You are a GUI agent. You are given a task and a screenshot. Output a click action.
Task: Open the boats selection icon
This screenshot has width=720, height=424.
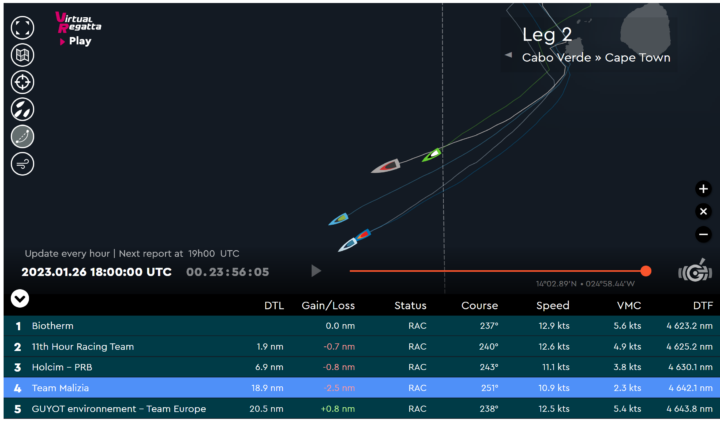pyautogui.click(x=22, y=109)
